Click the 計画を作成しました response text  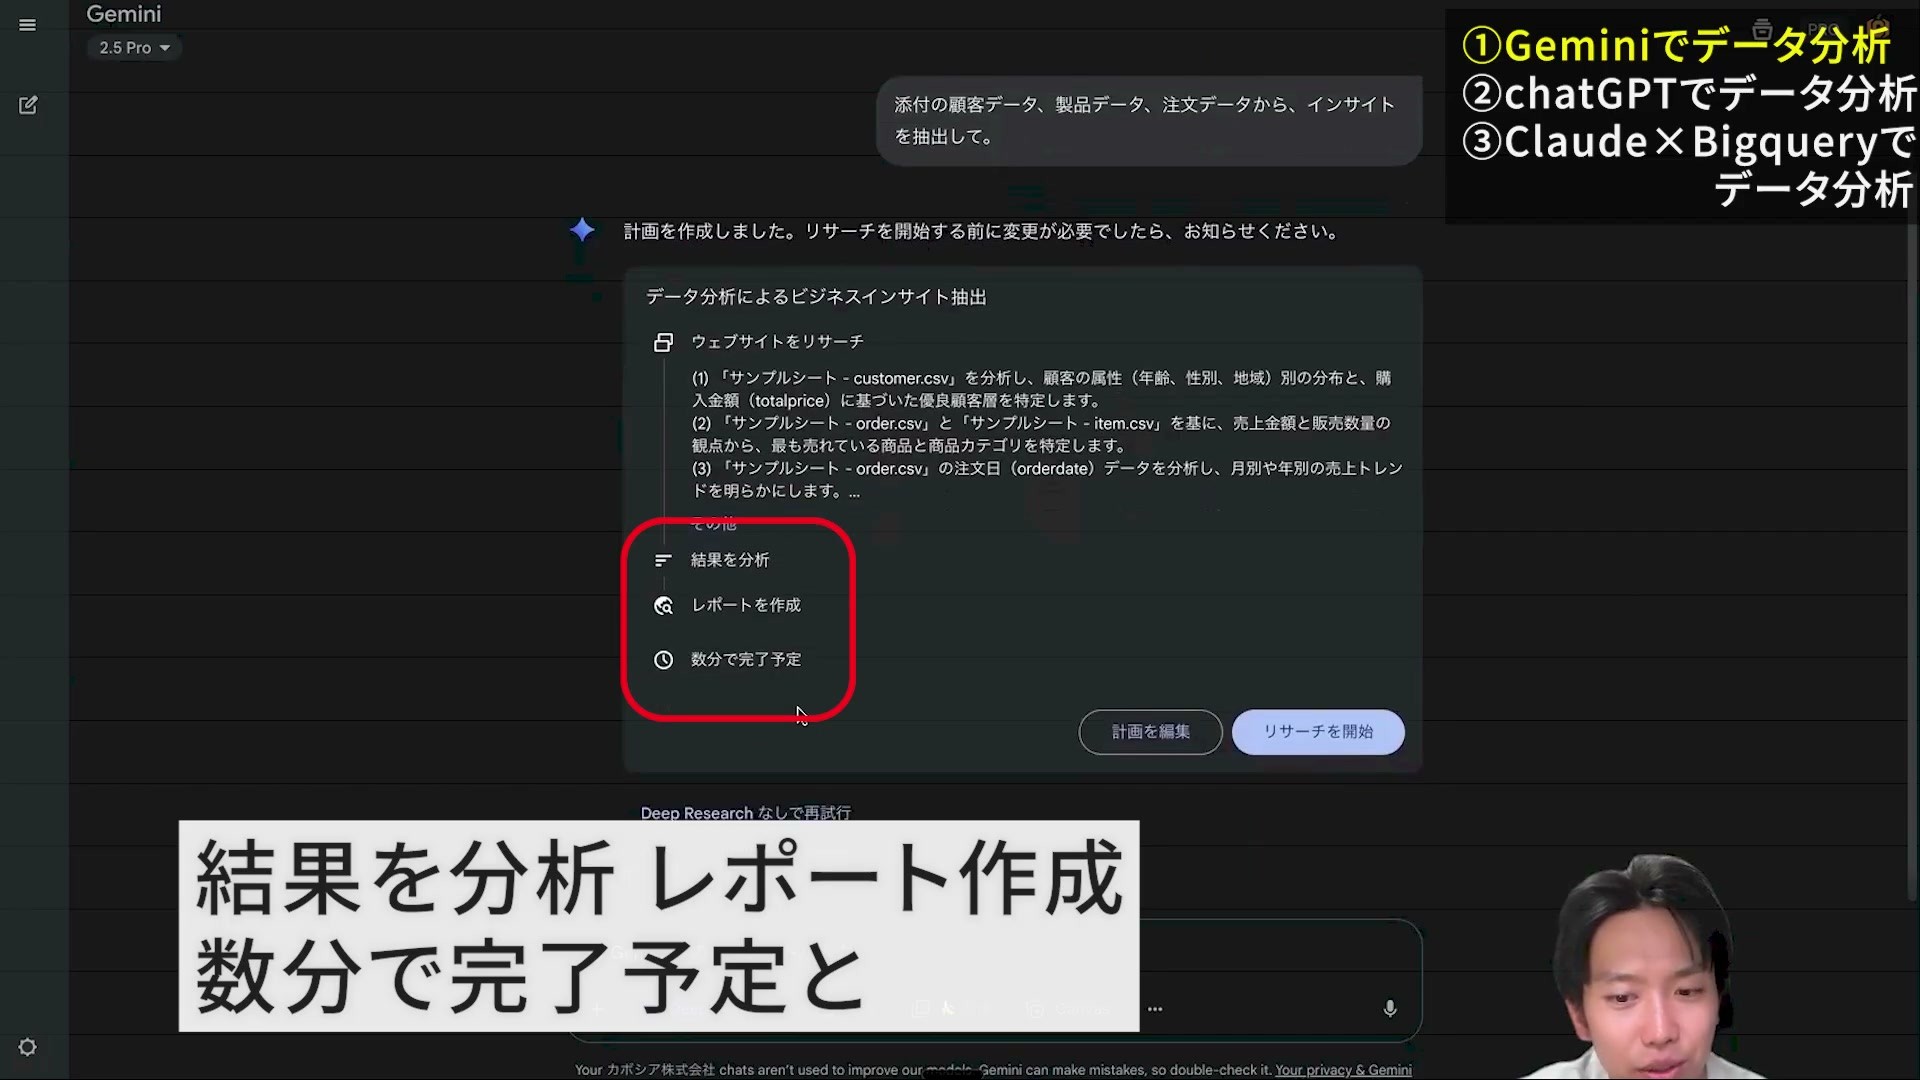point(982,231)
